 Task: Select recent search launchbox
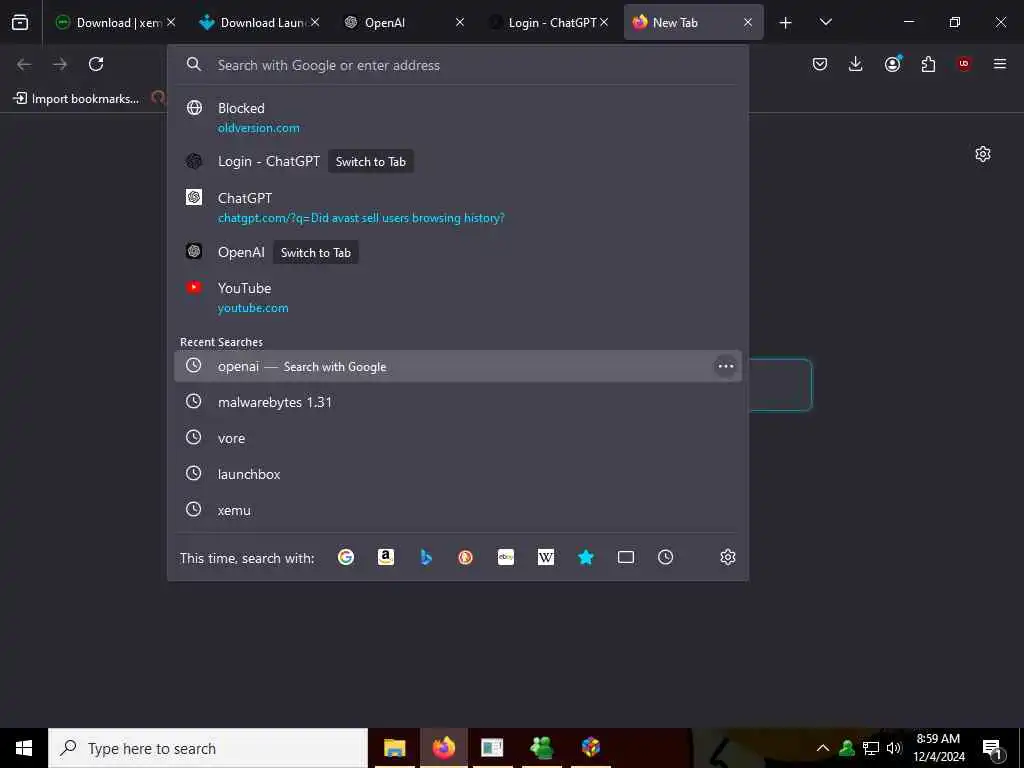[x=457, y=473]
